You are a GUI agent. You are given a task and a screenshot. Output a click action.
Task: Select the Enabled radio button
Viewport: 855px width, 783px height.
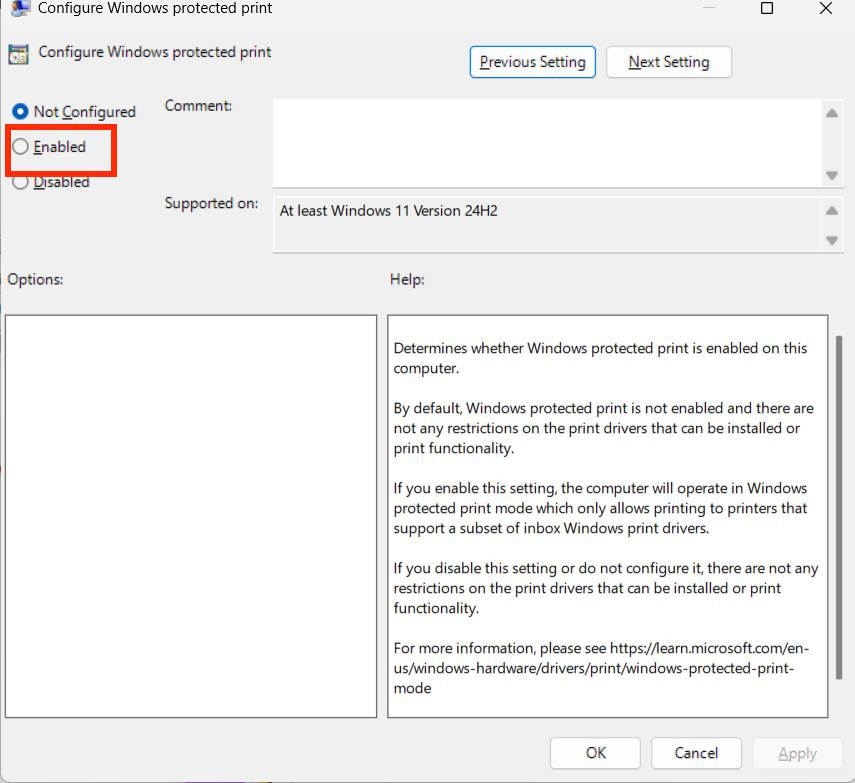tap(19, 147)
